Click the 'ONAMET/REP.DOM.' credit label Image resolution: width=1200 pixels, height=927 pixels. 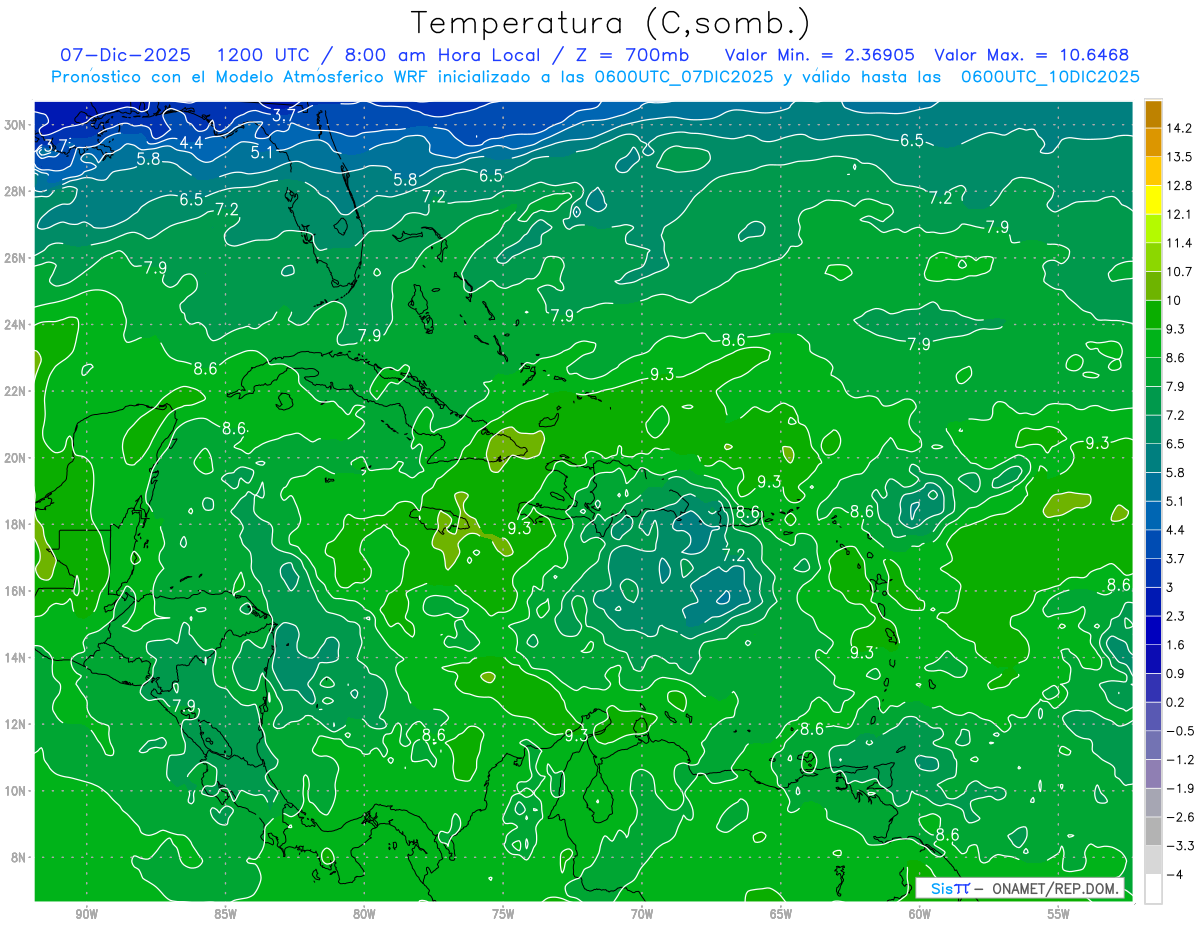(1056, 888)
